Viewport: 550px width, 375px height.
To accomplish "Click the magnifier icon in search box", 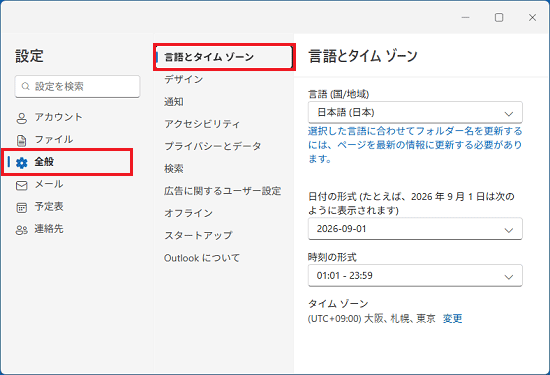I will 25,86.
